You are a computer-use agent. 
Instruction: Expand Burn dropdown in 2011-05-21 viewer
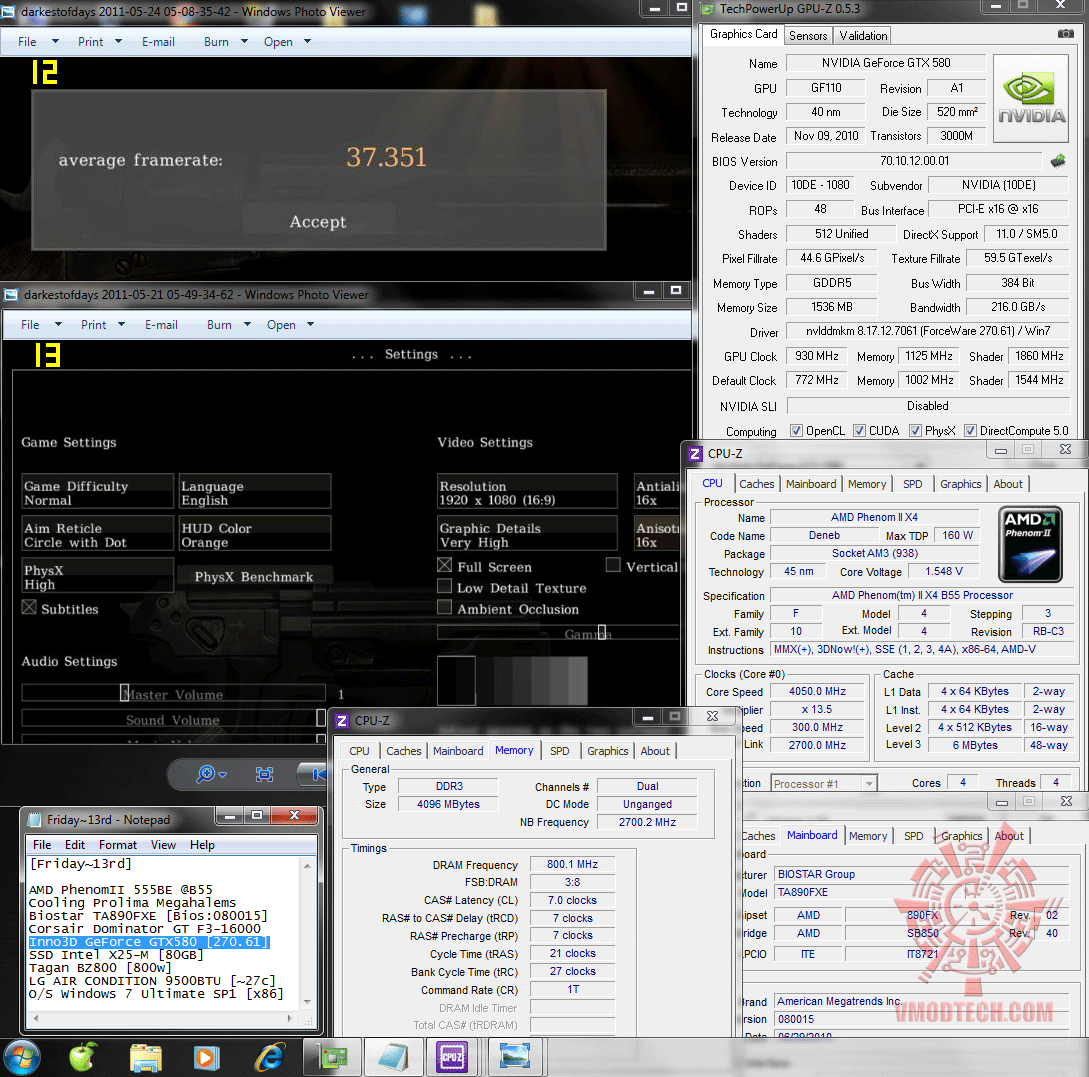(247, 324)
